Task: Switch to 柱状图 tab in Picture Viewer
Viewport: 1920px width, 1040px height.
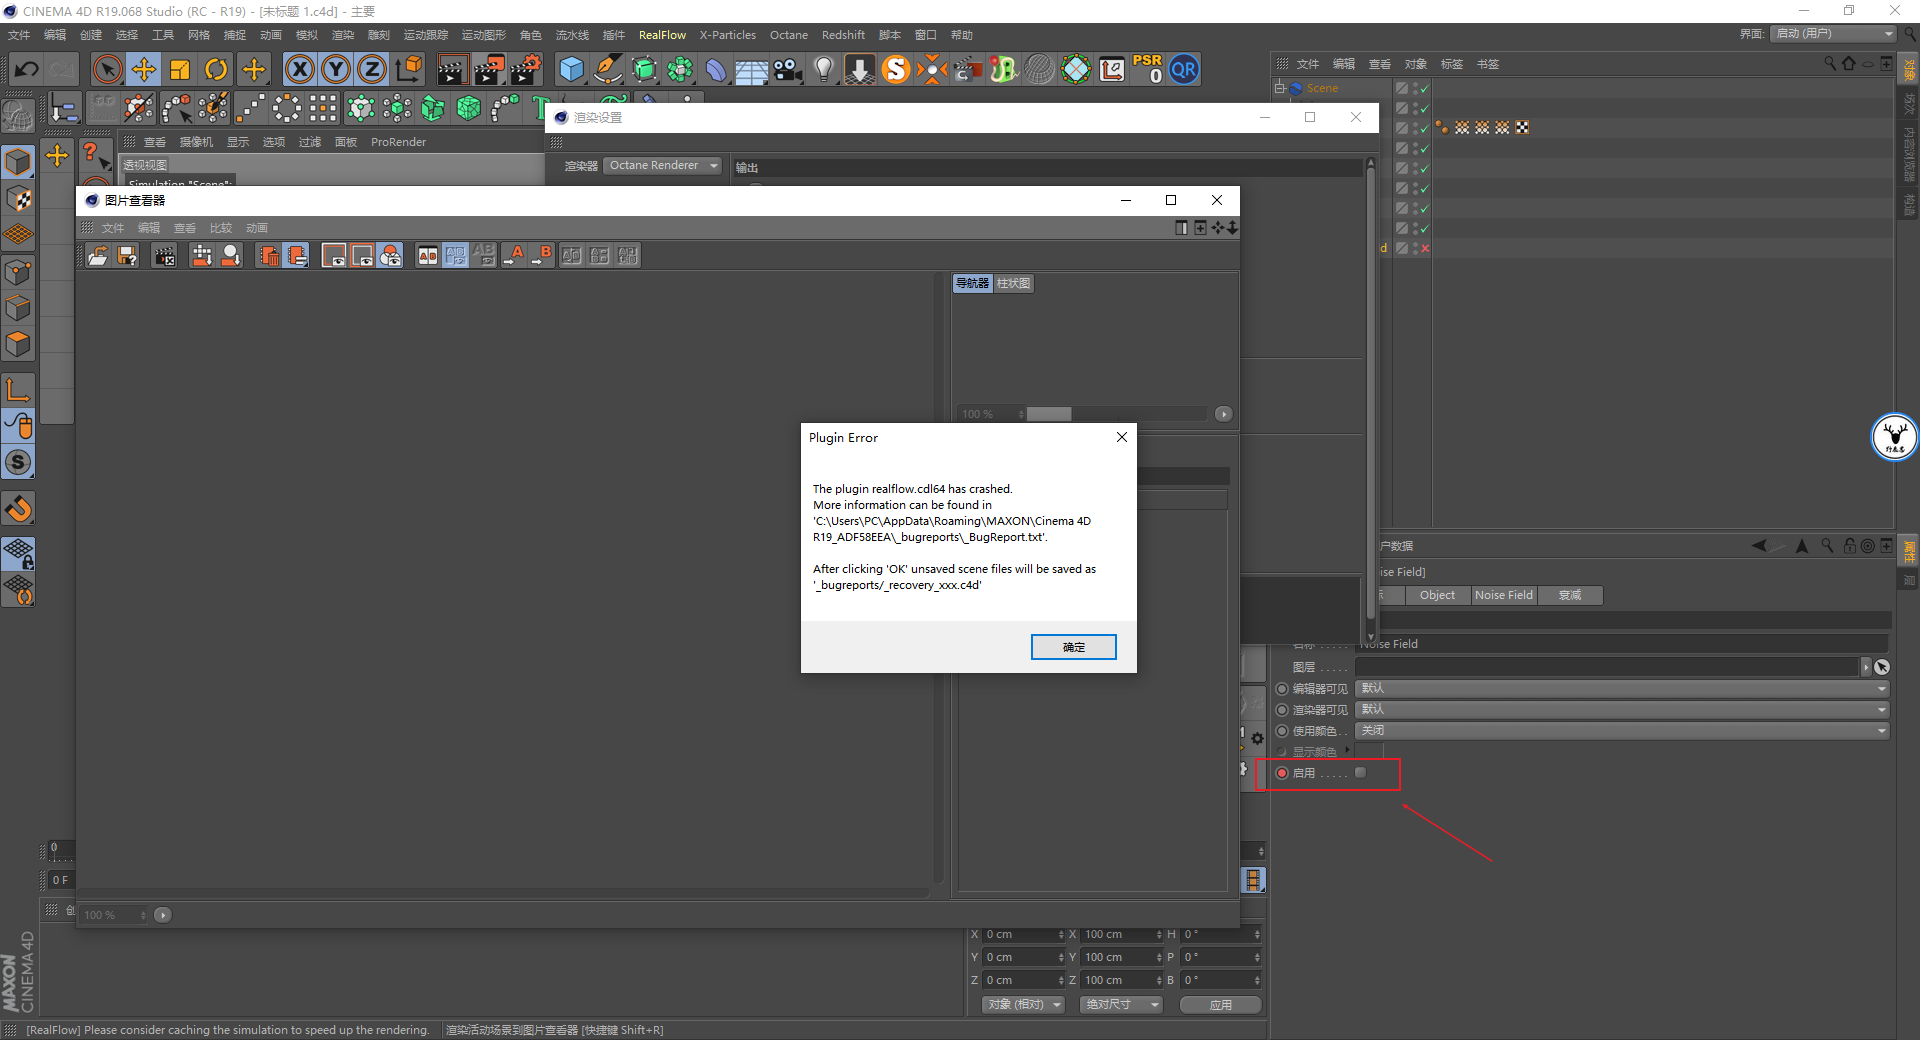Action: (x=1013, y=284)
